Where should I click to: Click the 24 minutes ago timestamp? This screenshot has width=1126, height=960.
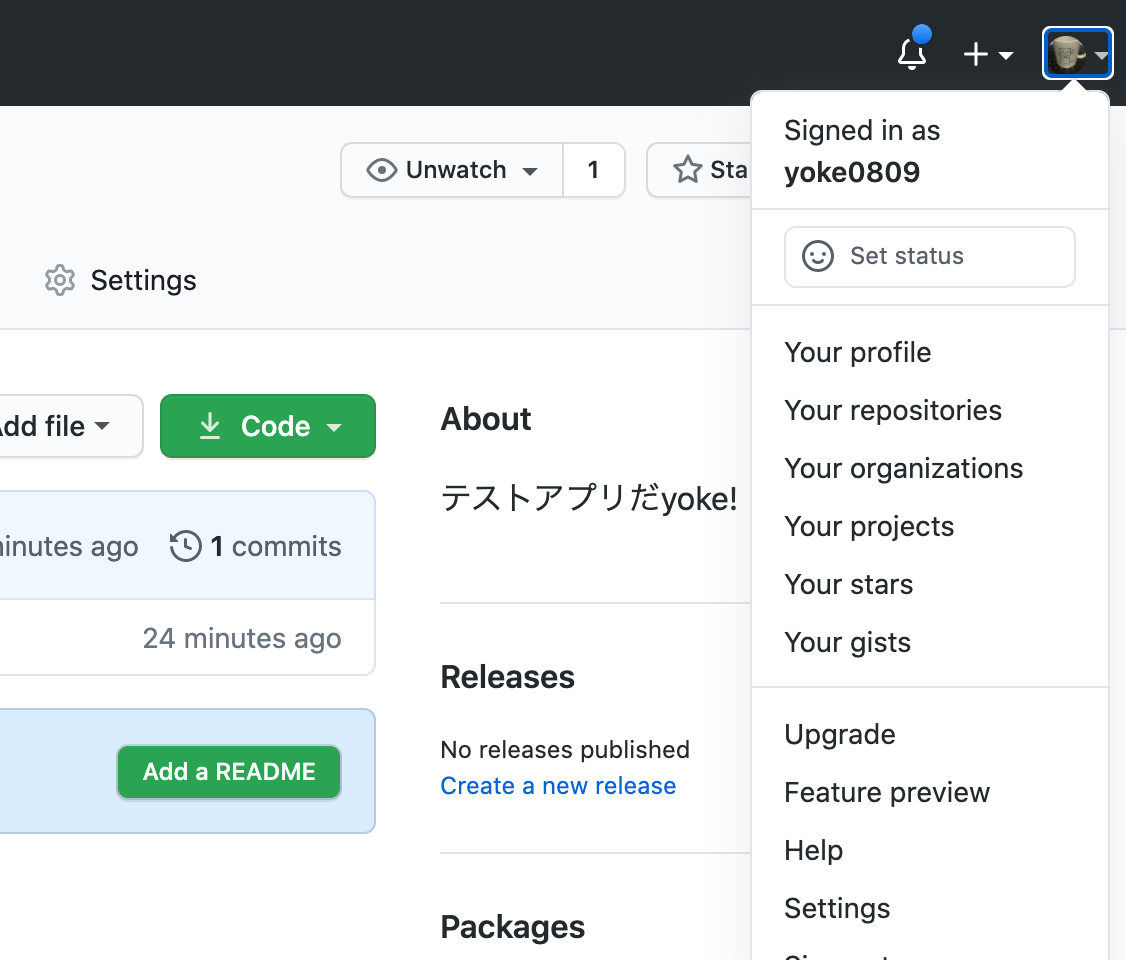tap(242, 638)
